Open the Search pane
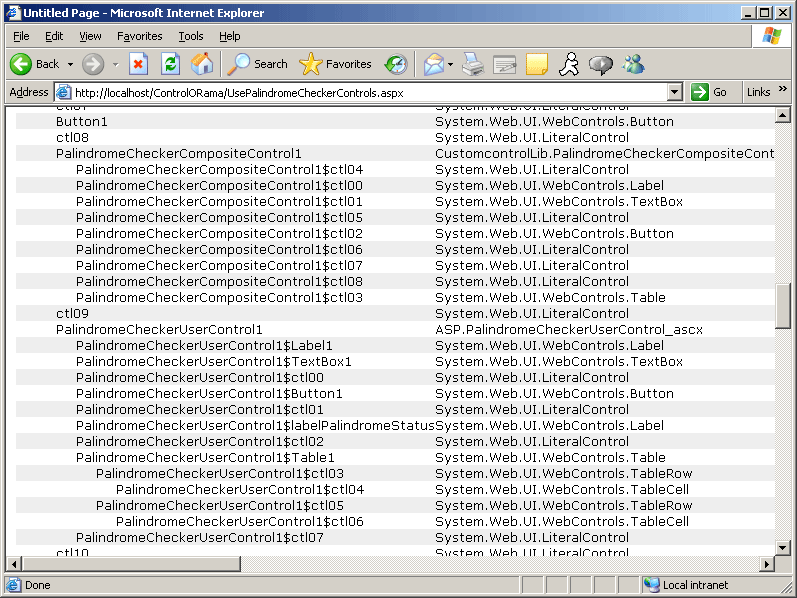 258,64
